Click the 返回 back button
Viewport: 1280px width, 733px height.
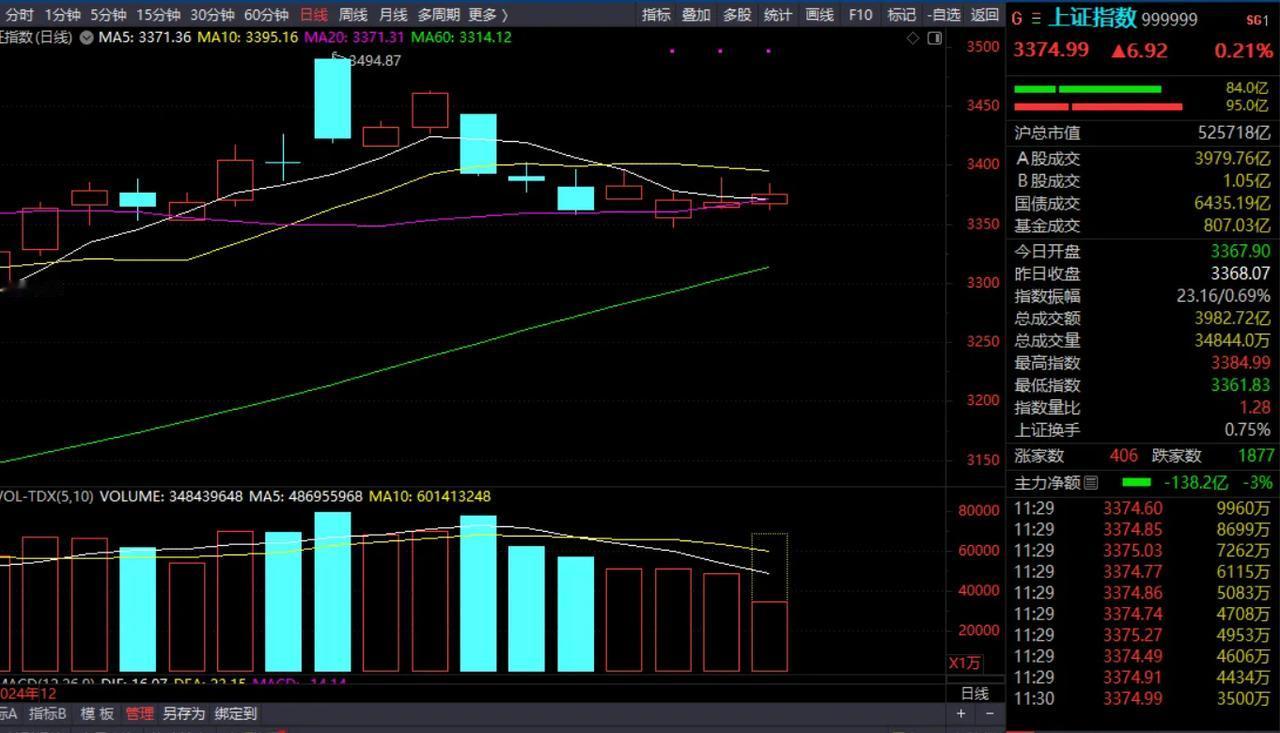point(985,15)
